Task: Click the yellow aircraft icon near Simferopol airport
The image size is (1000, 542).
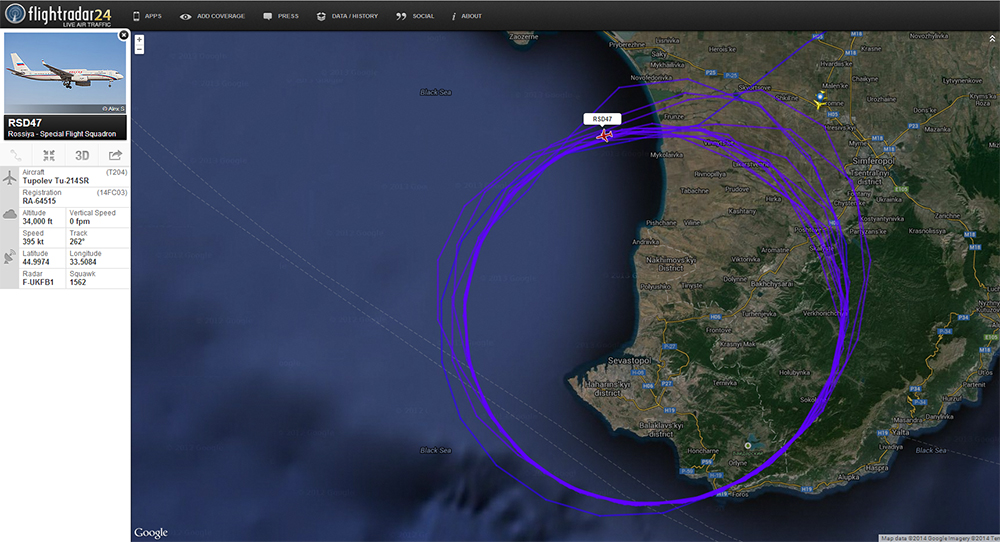Action: (820, 105)
